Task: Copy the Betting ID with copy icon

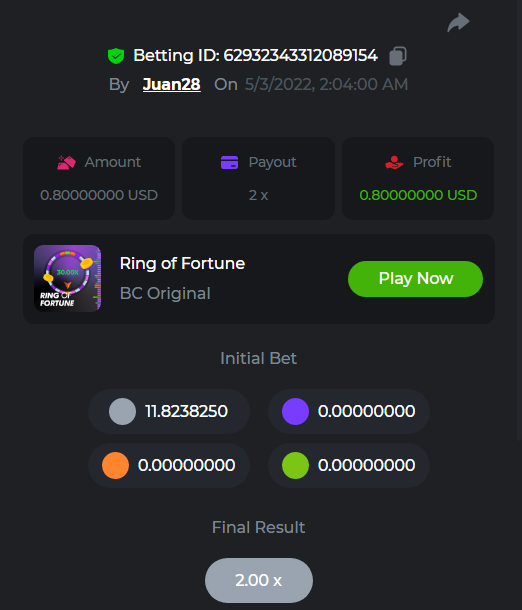Action: [x=398, y=56]
